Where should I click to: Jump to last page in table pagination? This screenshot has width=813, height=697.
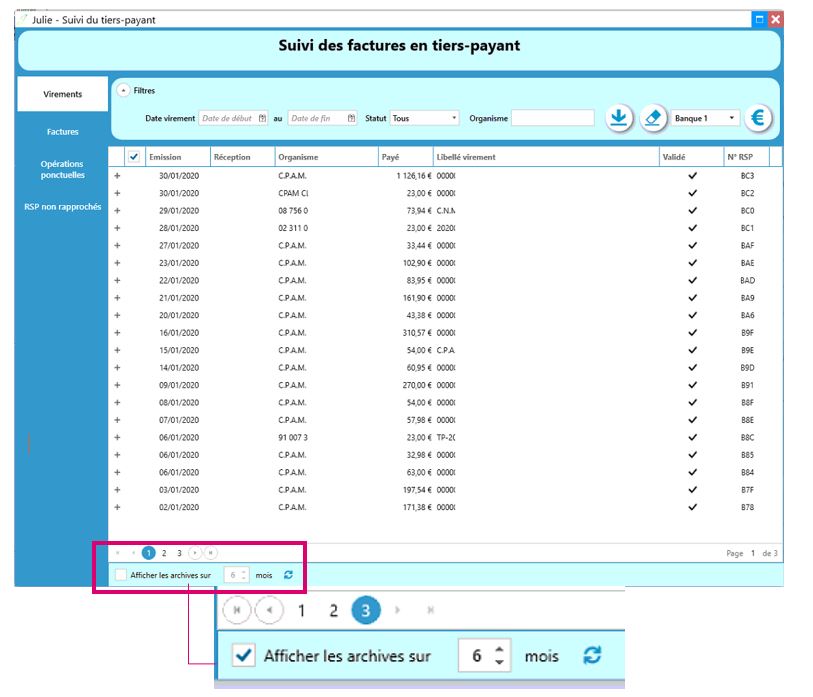[x=211, y=553]
